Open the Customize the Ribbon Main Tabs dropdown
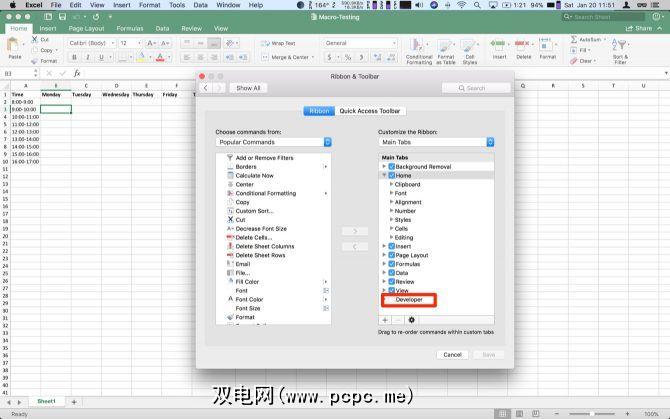The width and height of the screenshot is (670, 419). pos(436,142)
